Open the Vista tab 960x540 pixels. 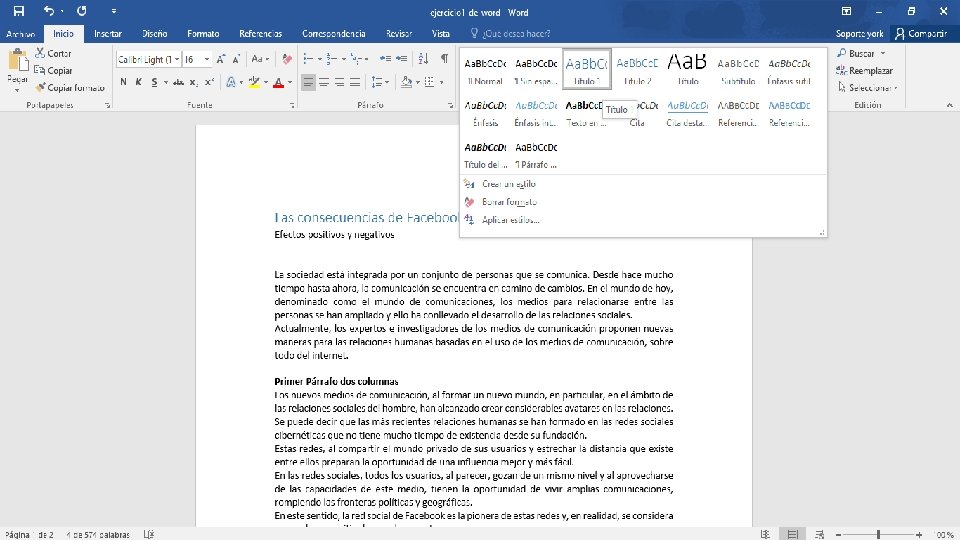coord(440,34)
